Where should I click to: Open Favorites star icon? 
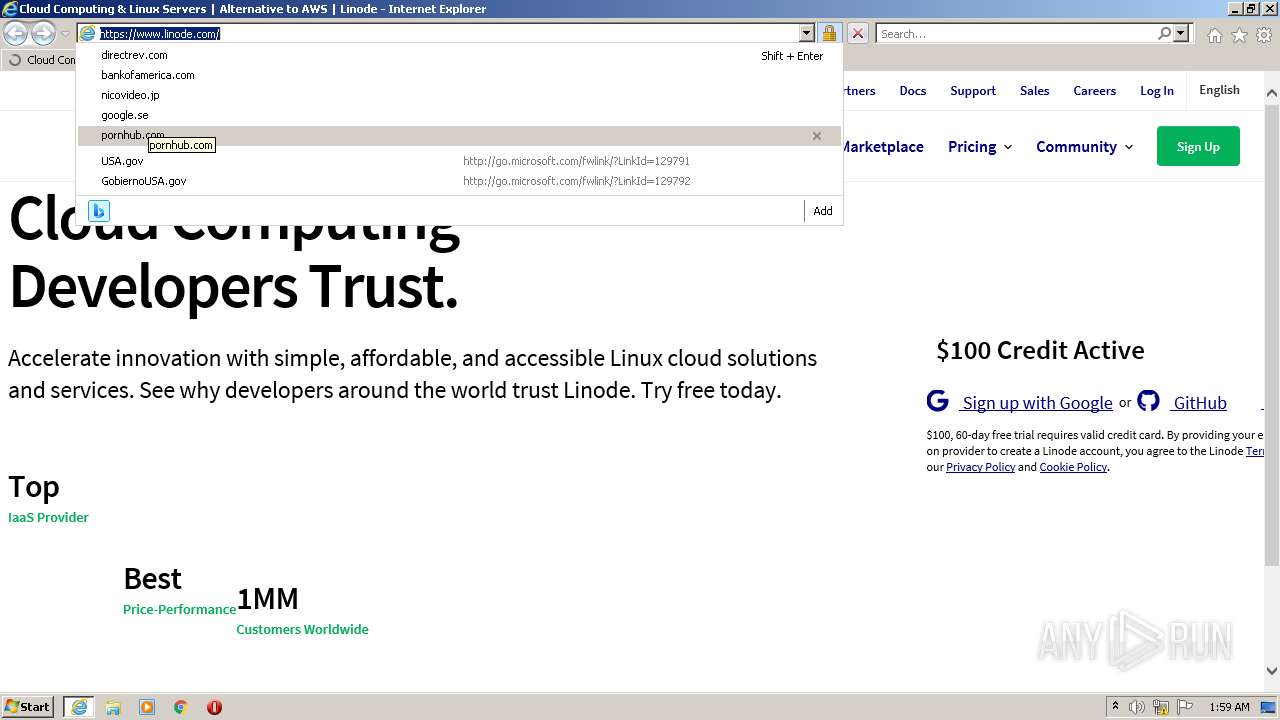tap(1239, 35)
